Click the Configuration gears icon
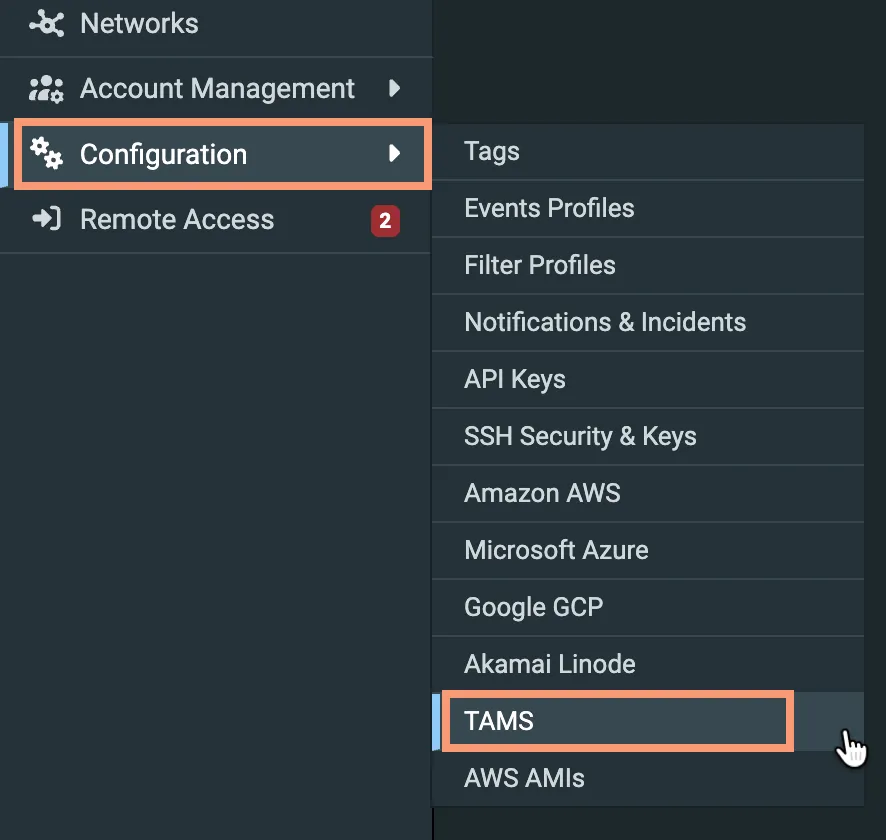Viewport: 886px width, 840px height. [46, 153]
